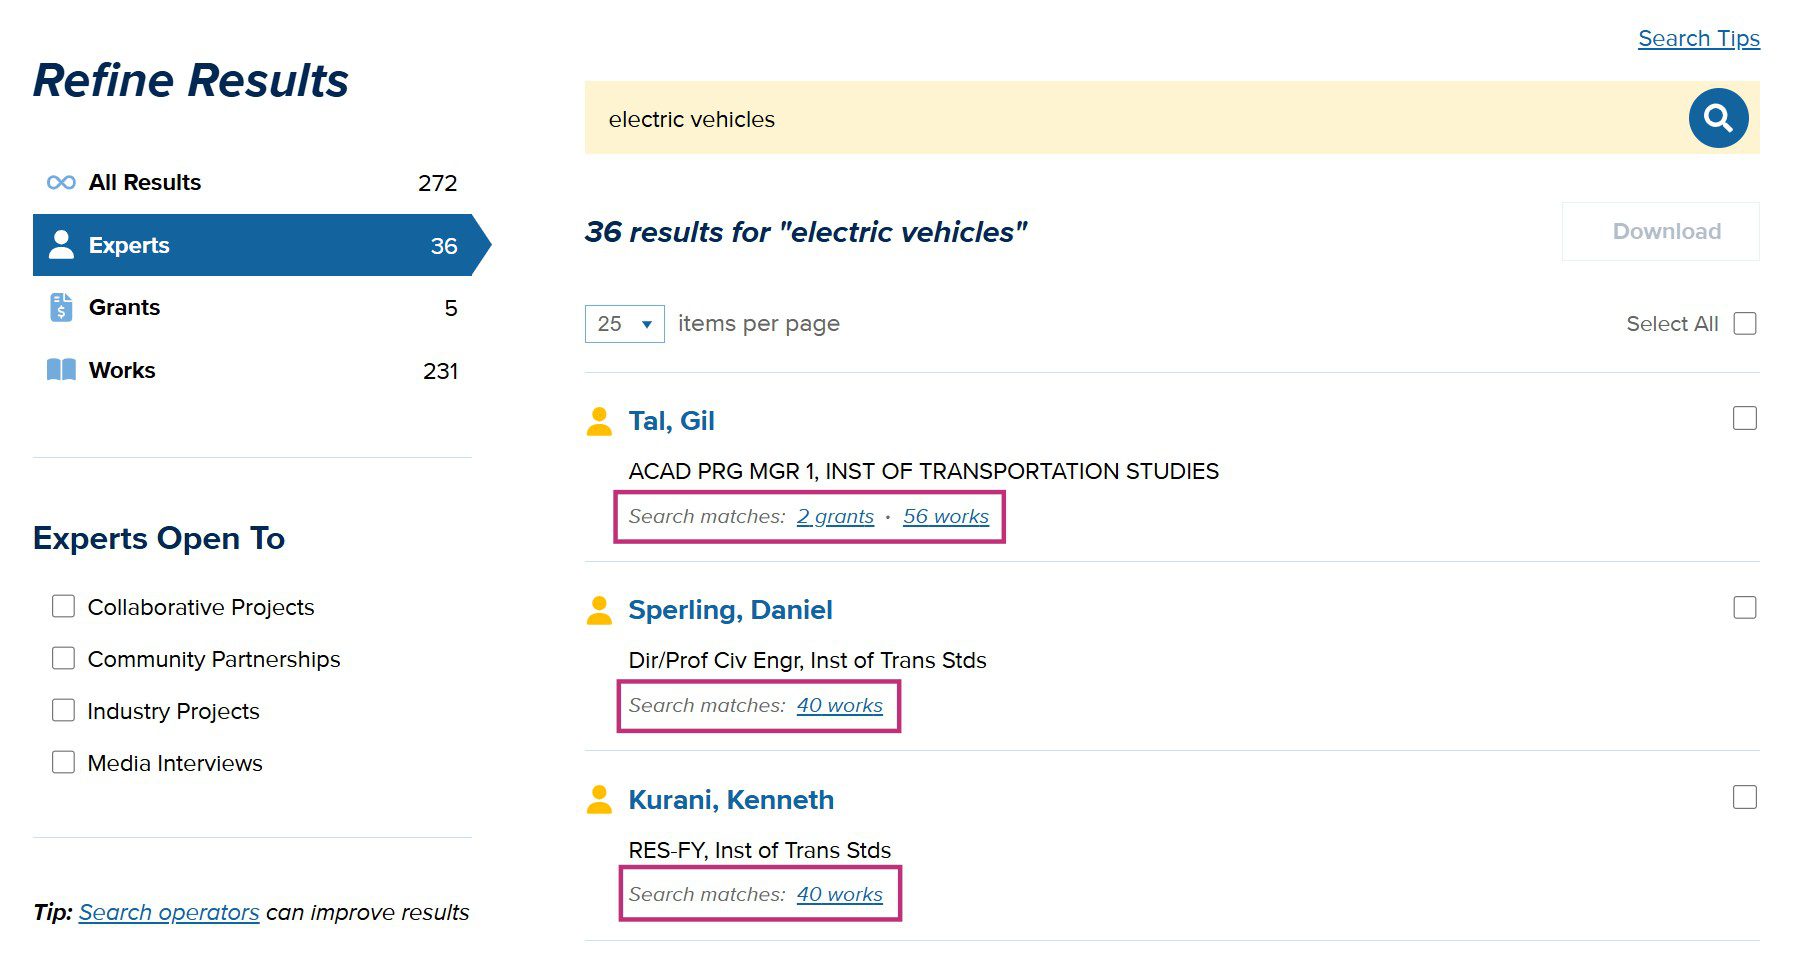The width and height of the screenshot is (1812, 955).
Task: Check the Media Interviews filter
Action: [63, 763]
